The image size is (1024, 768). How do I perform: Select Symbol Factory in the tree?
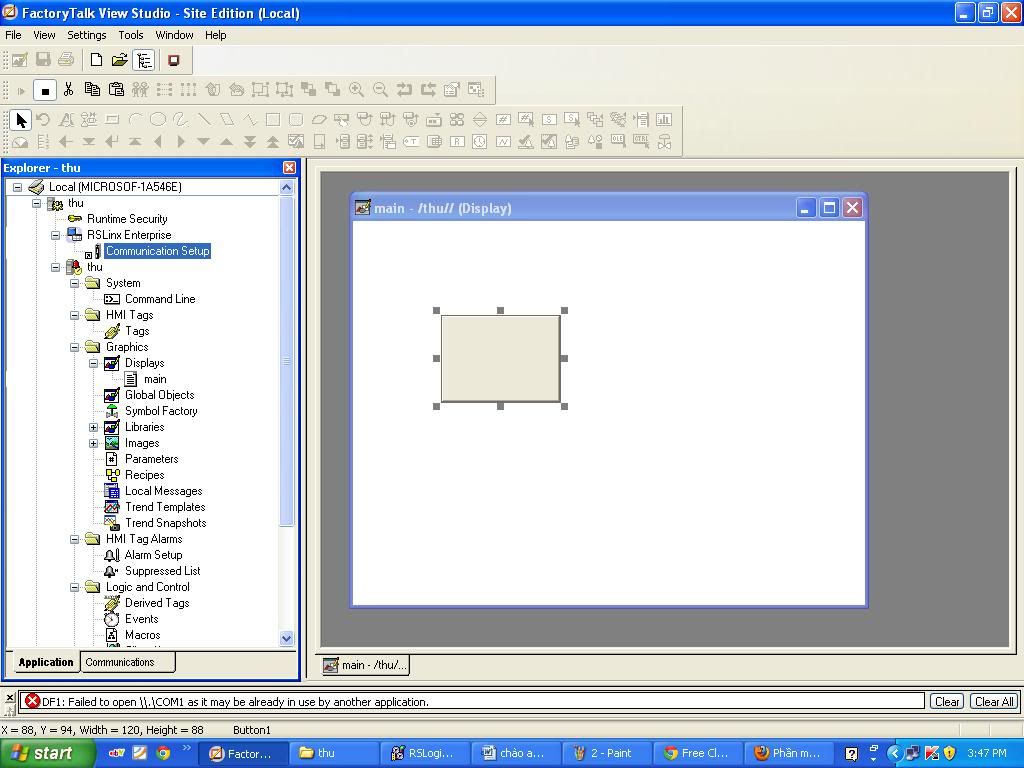tap(161, 411)
